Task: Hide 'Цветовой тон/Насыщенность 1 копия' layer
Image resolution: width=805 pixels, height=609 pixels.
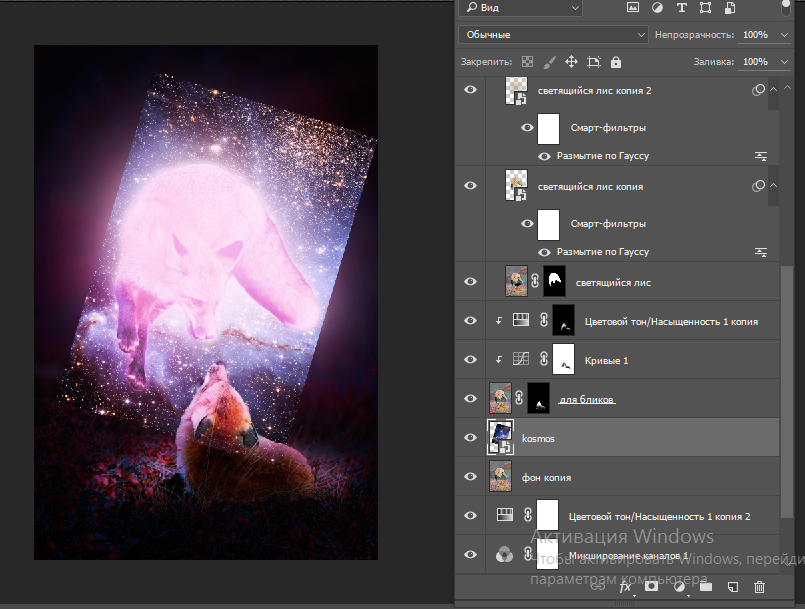Action: tap(470, 320)
